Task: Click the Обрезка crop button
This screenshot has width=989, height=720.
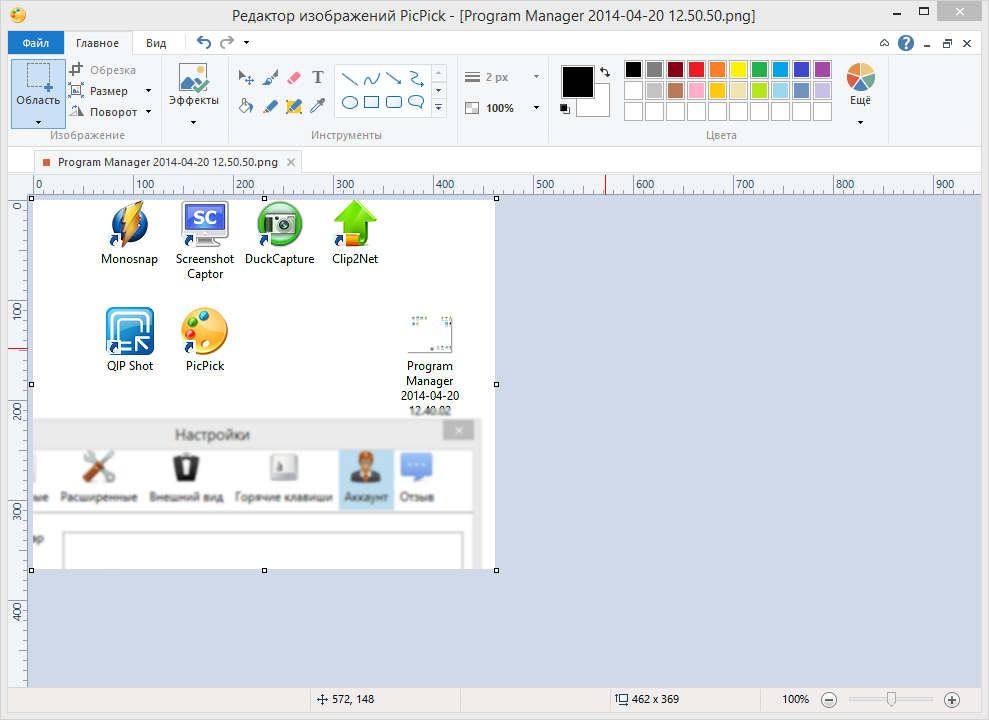Action: (x=103, y=70)
